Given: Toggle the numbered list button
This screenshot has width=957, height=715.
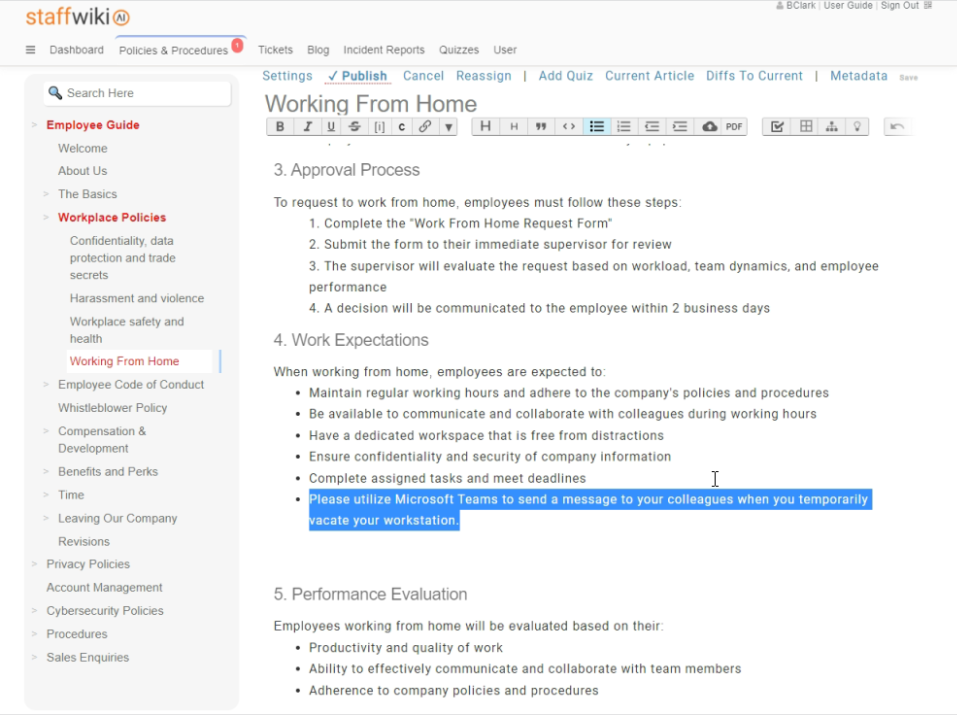Looking at the screenshot, I should click(624, 127).
